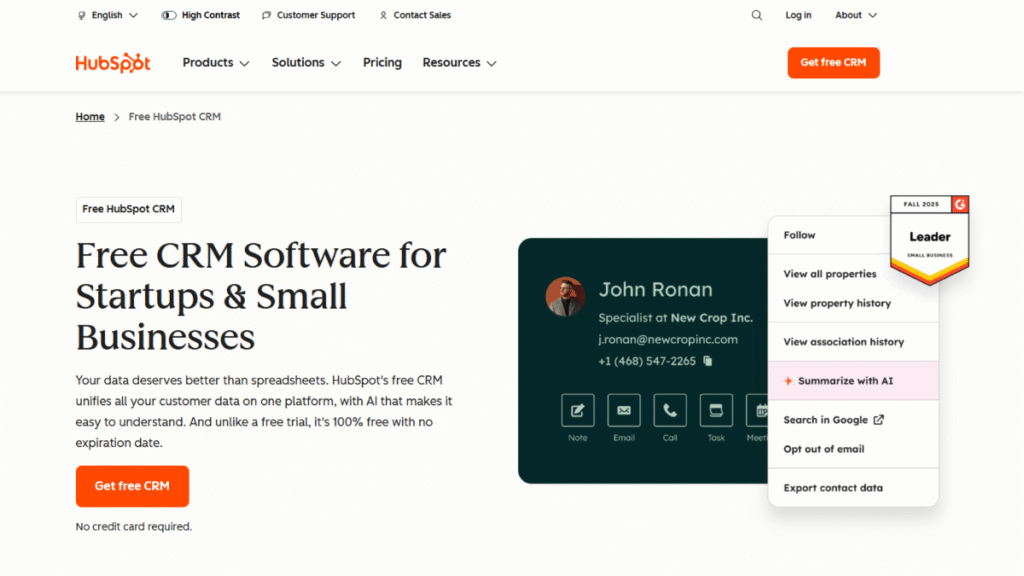The image size is (1024, 576).
Task: Navigate to Home via the breadcrumb
Action: (x=89, y=116)
